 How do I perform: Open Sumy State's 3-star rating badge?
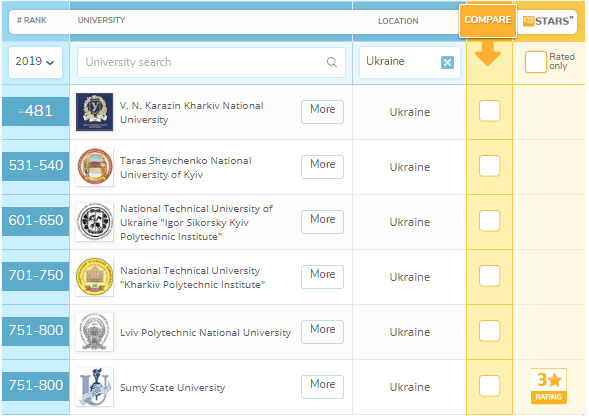point(548,386)
